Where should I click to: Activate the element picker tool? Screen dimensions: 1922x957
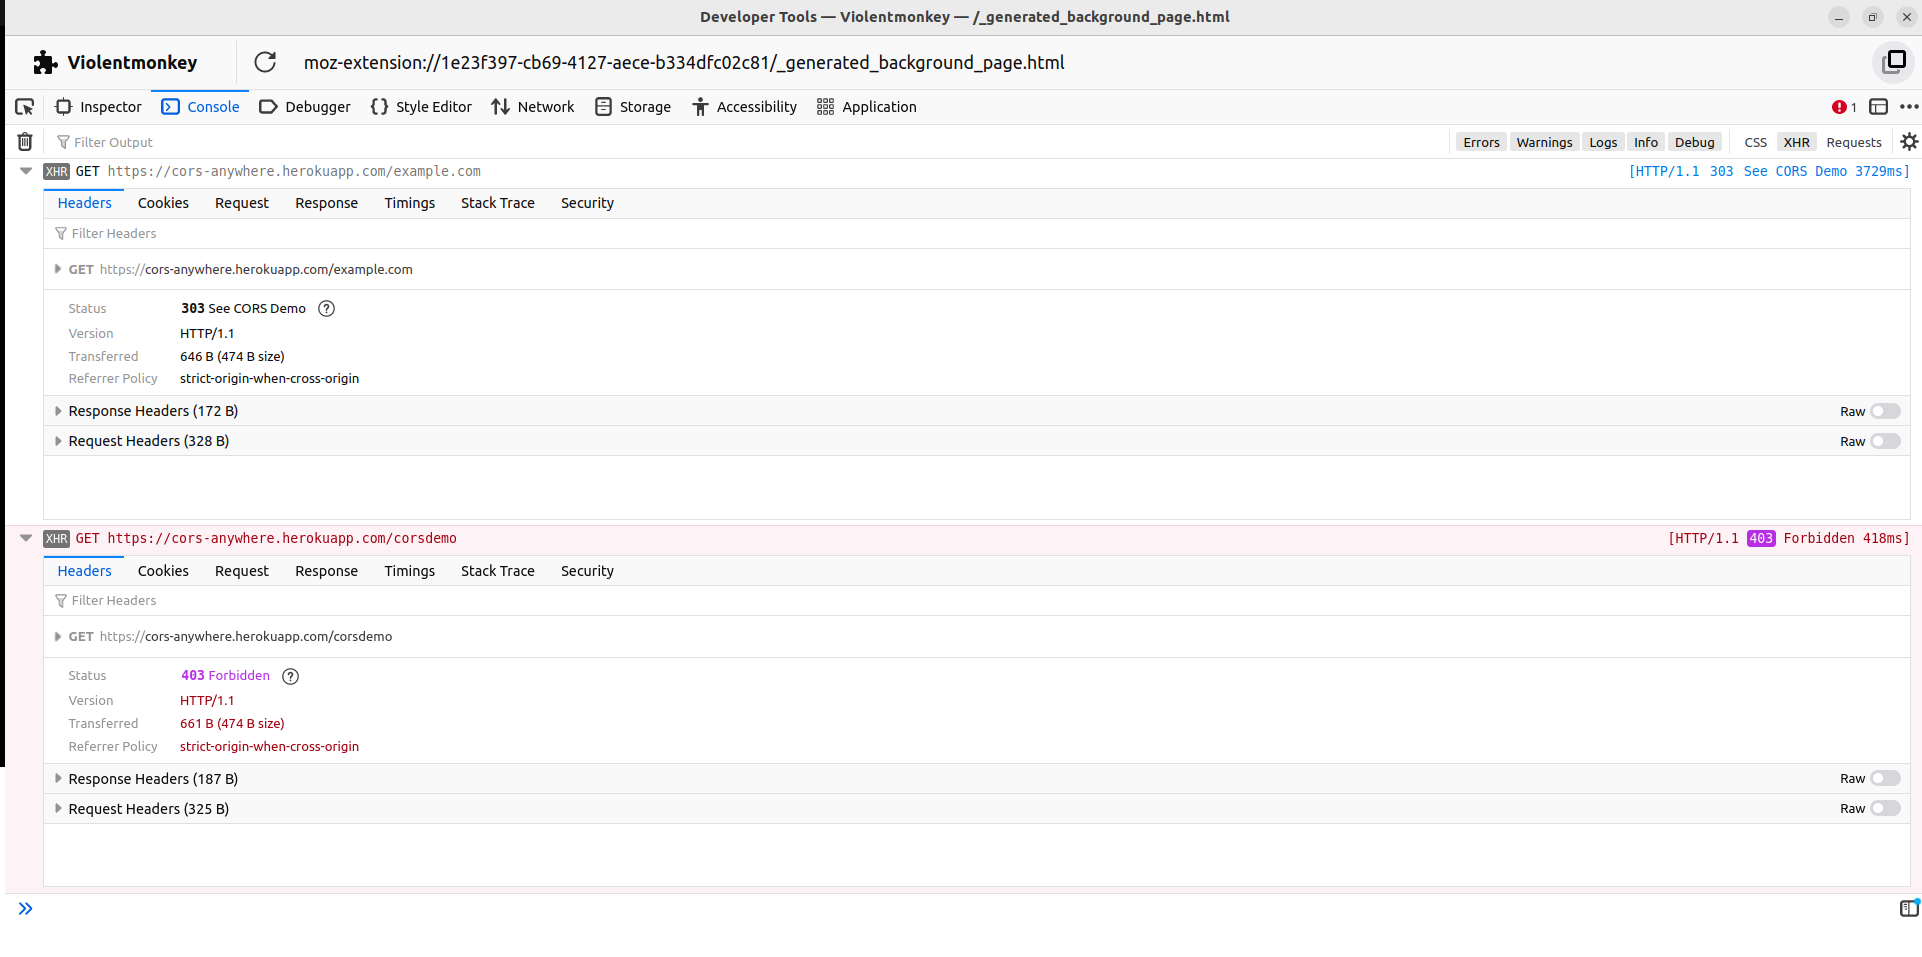click(x=24, y=106)
